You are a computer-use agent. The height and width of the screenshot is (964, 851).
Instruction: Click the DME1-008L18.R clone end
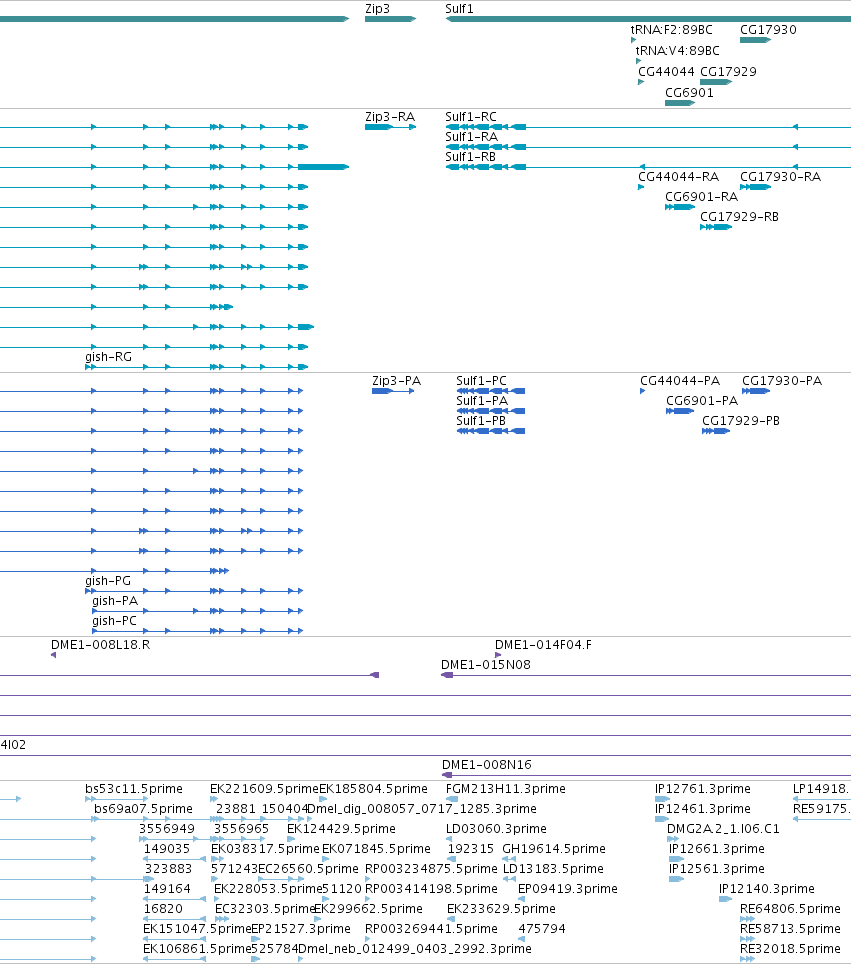(53, 655)
